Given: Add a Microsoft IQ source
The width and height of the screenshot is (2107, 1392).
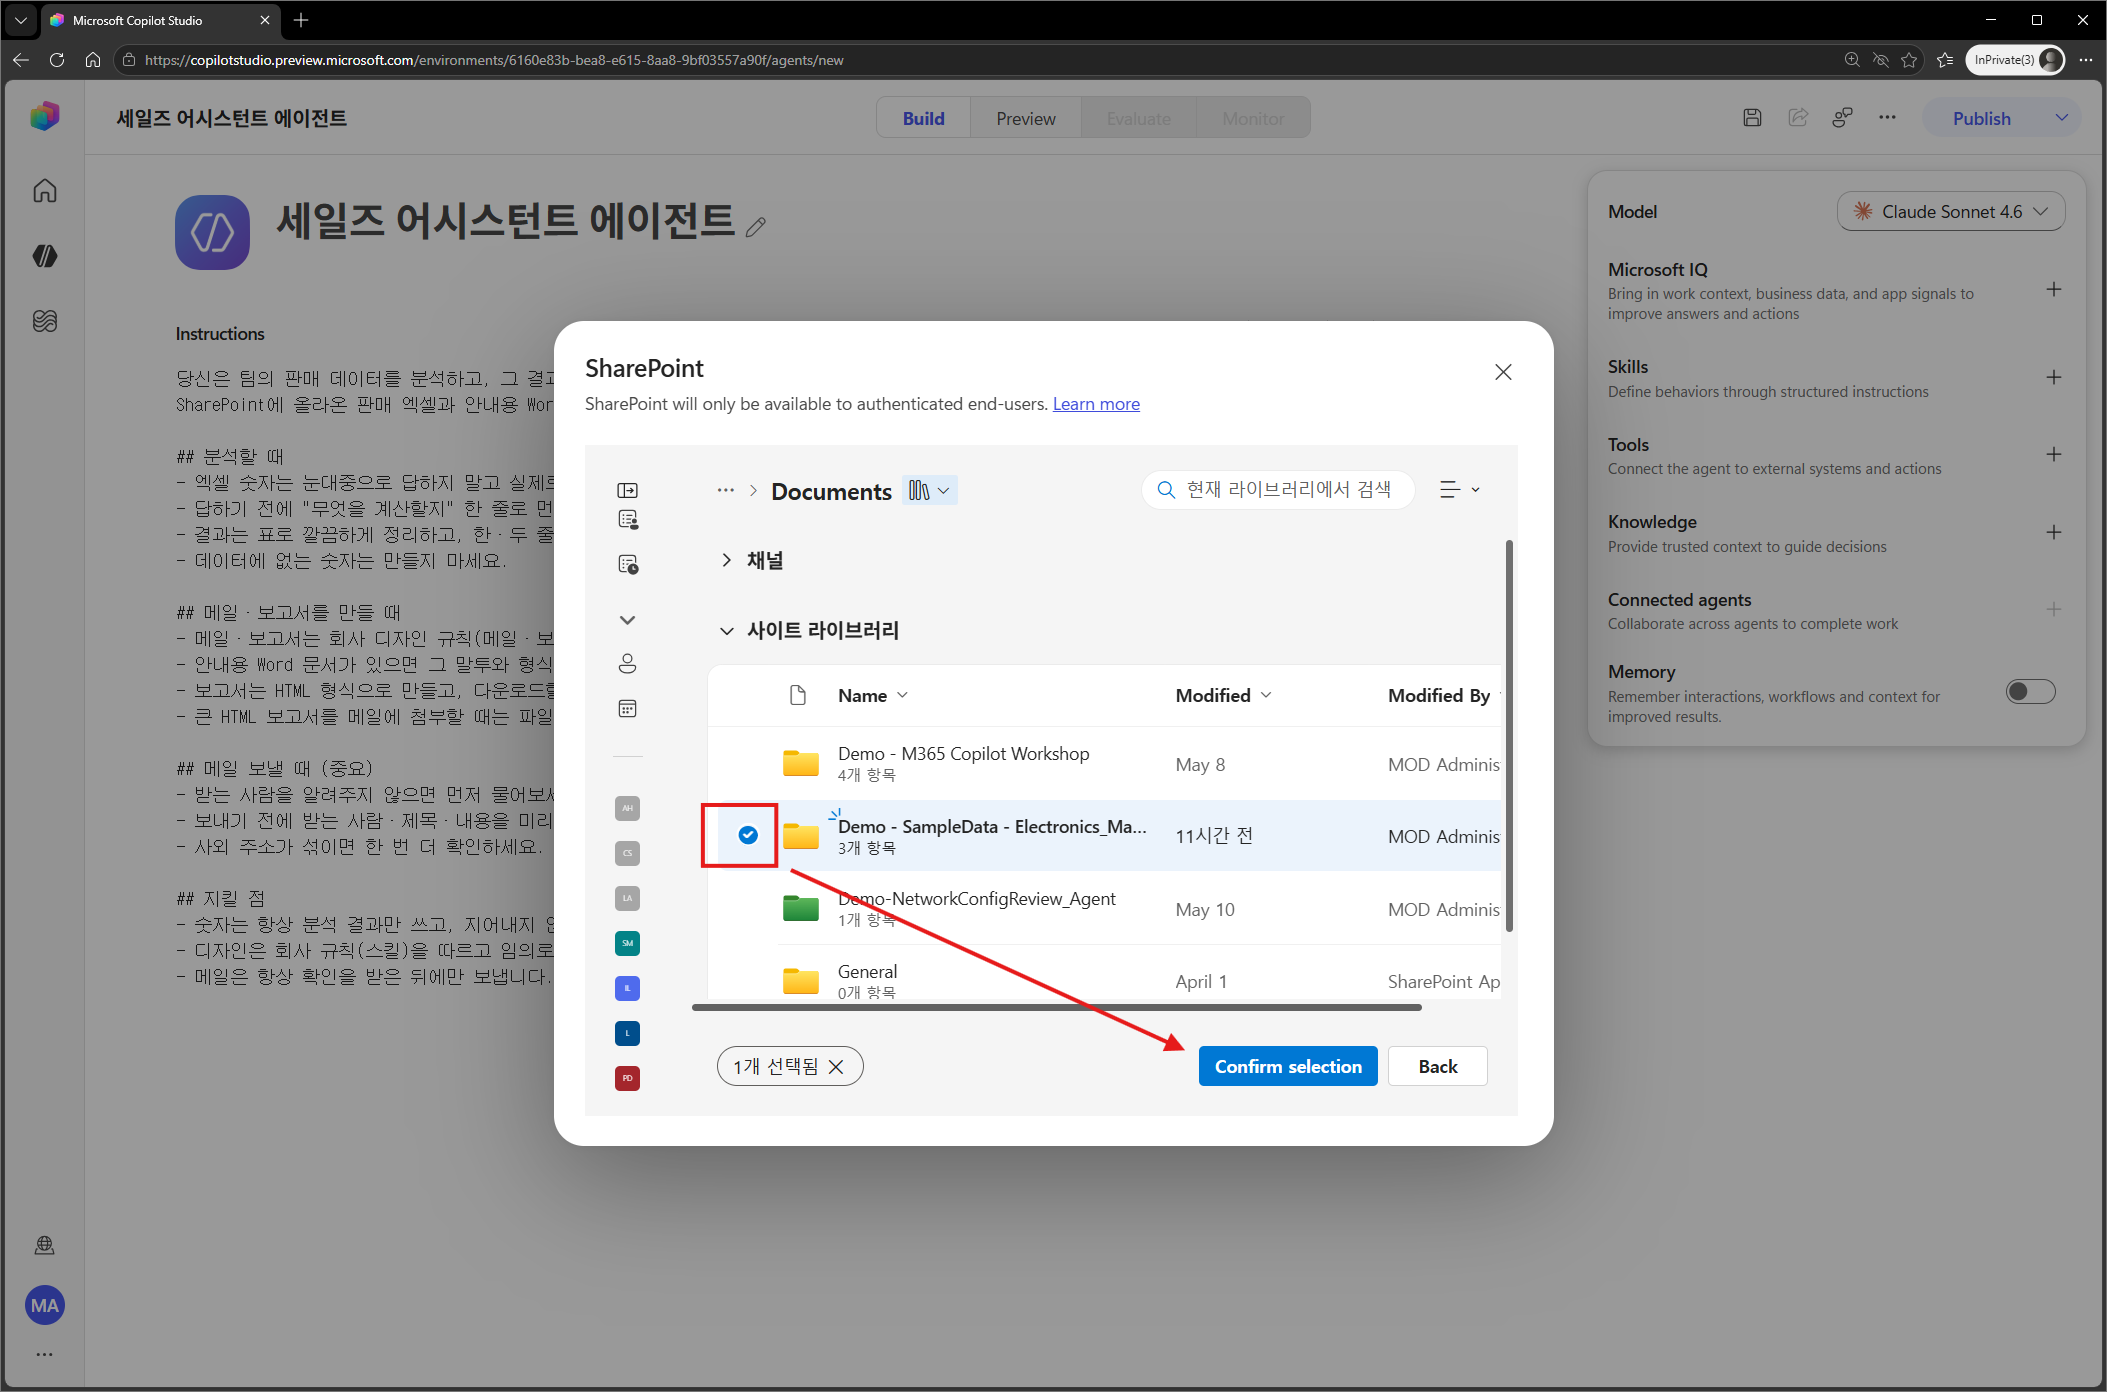Looking at the screenshot, I should (x=2053, y=290).
